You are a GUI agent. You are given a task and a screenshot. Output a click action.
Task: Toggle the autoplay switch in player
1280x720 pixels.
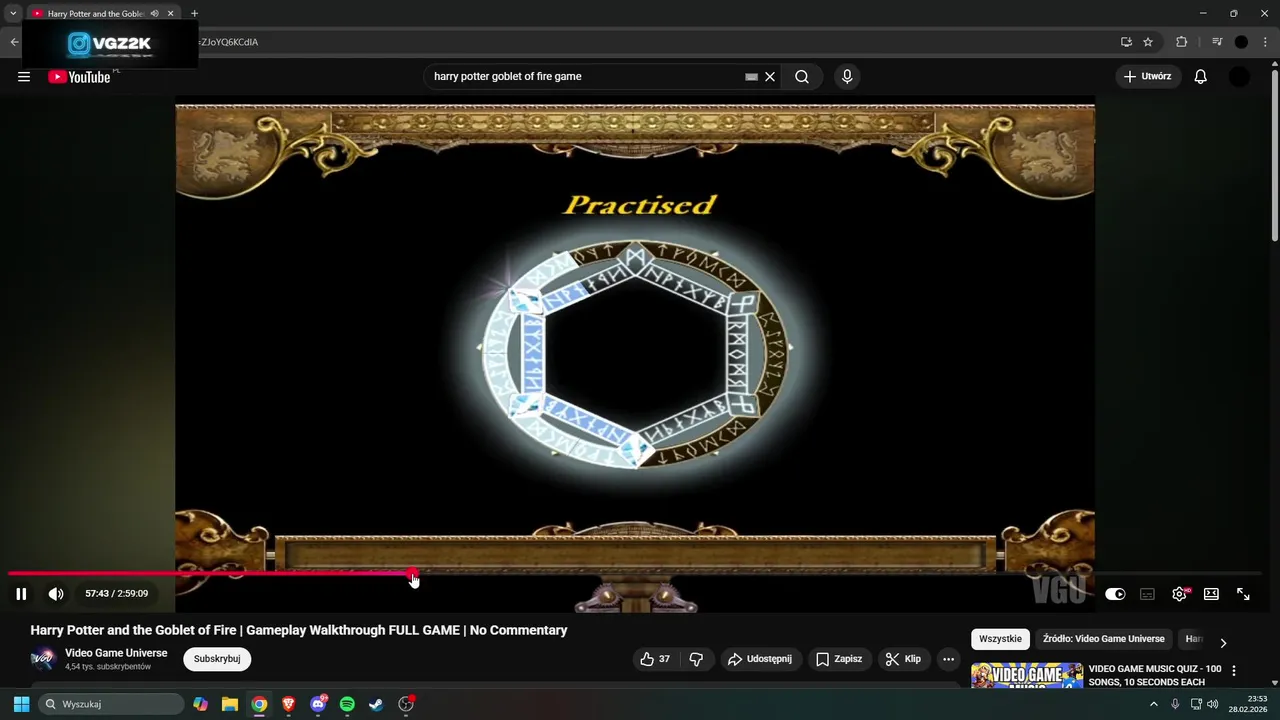(1115, 594)
